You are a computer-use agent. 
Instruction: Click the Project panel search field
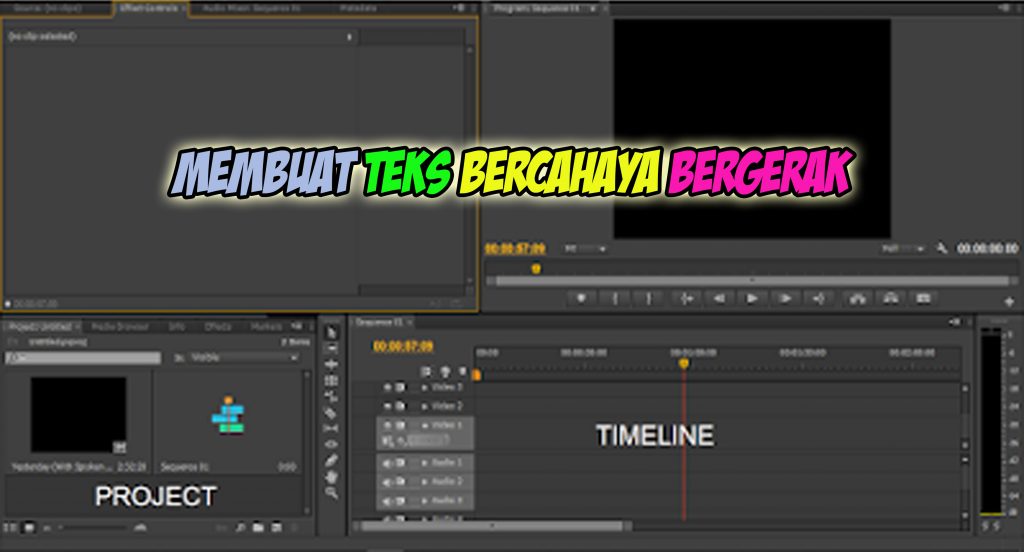tap(83, 357)
